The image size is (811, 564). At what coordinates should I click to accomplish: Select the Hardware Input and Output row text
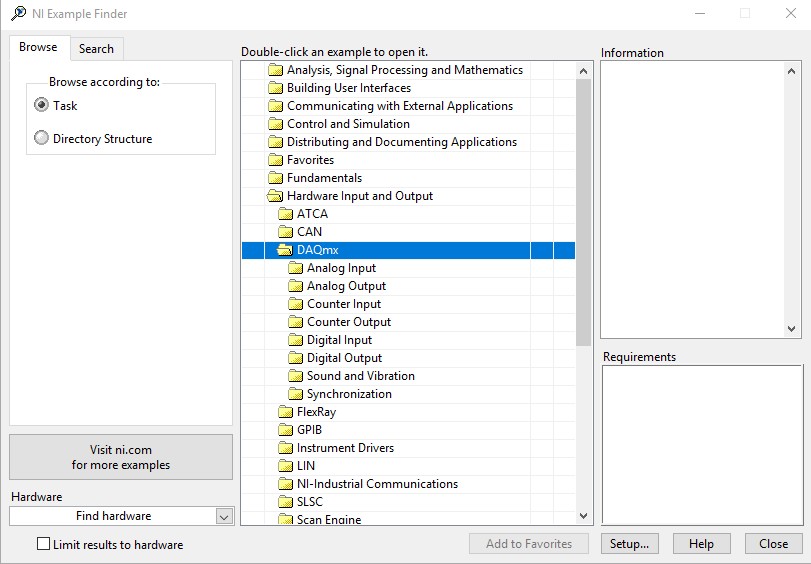tap(360, 196)
